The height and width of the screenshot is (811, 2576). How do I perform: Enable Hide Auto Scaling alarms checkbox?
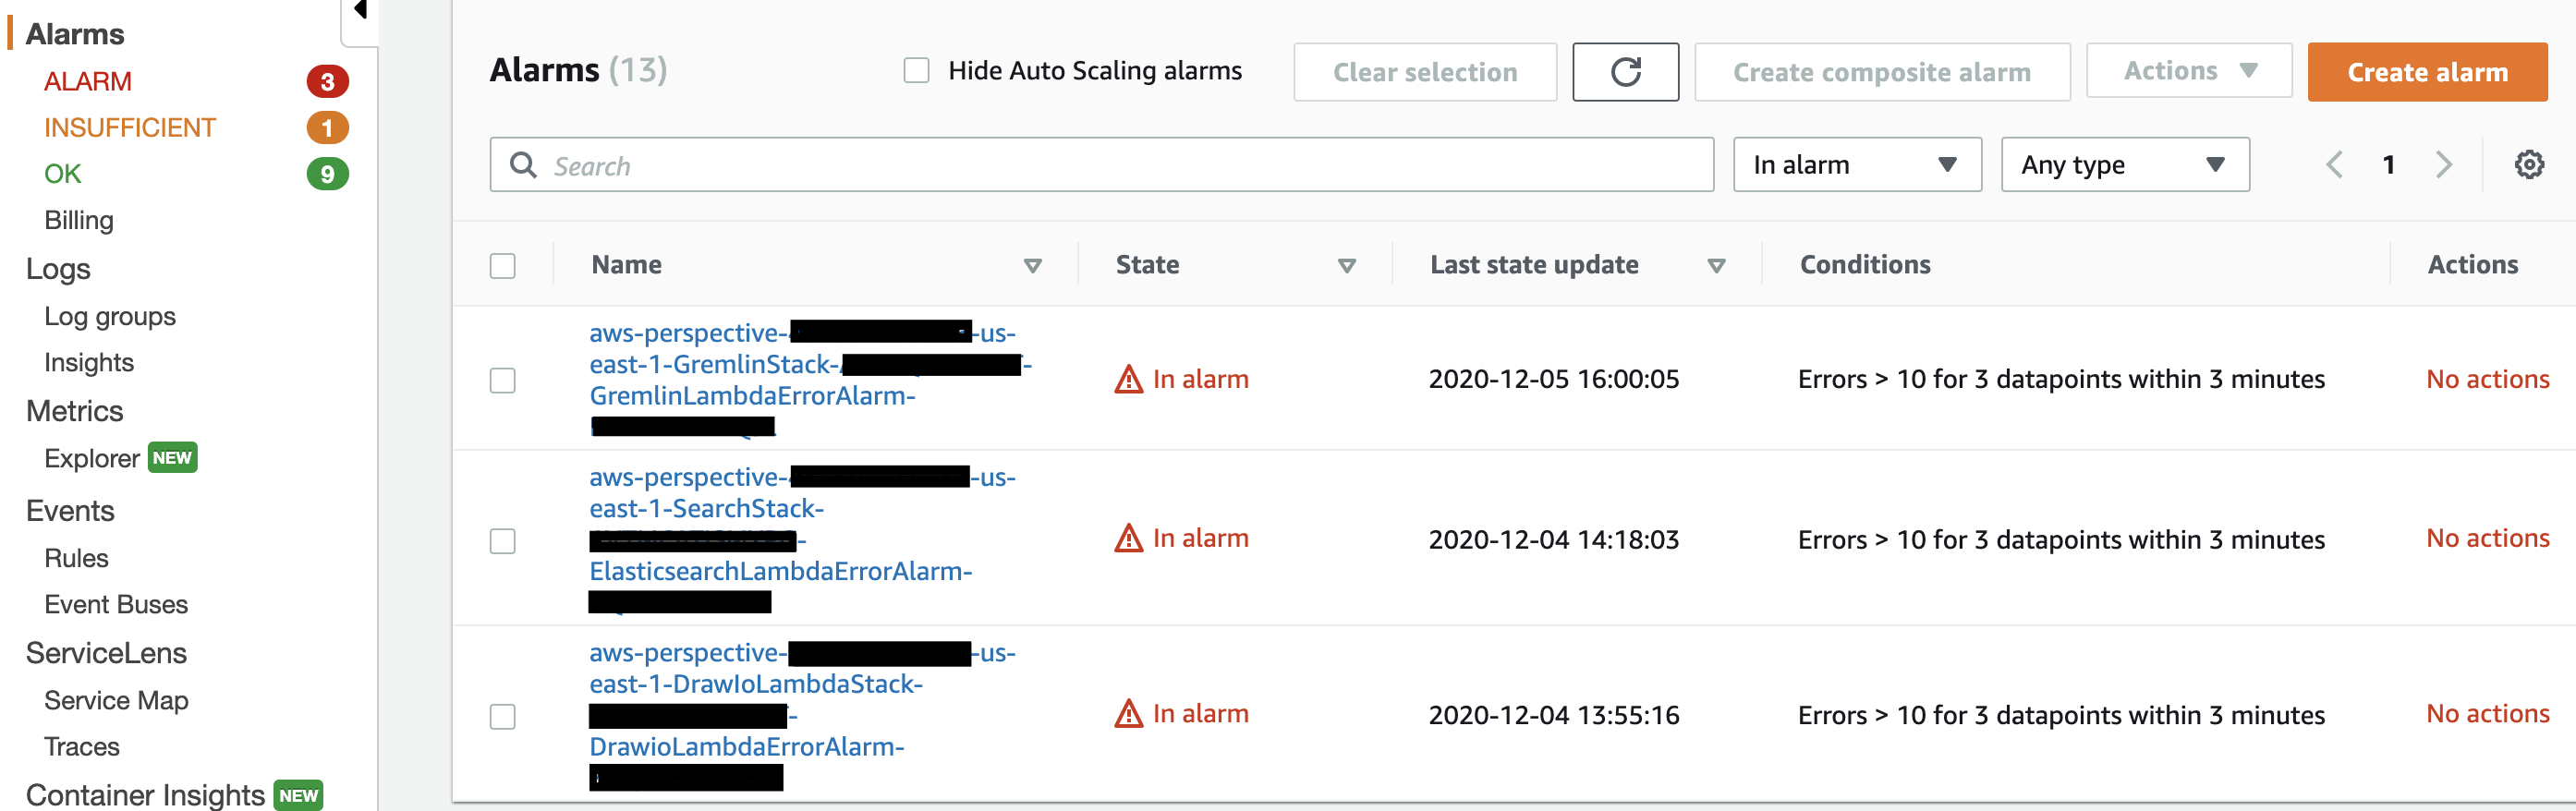[x=916, y=71]
